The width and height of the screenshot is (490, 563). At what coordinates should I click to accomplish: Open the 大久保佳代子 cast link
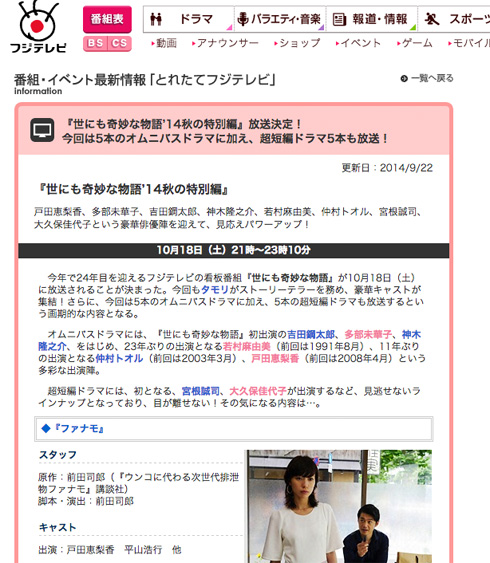tap(258, 391)
